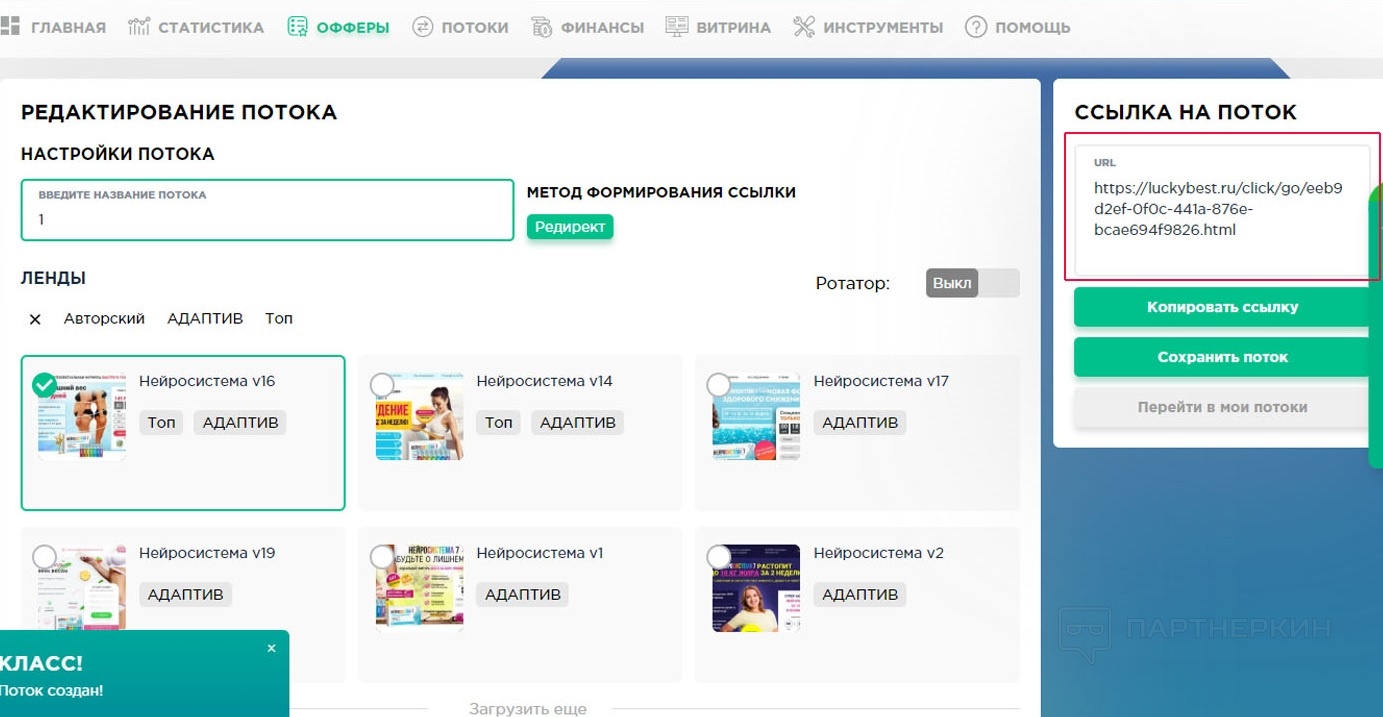1383x717 pixels.
Task: Close the Поток создан notification
Action: coord(271,648)
